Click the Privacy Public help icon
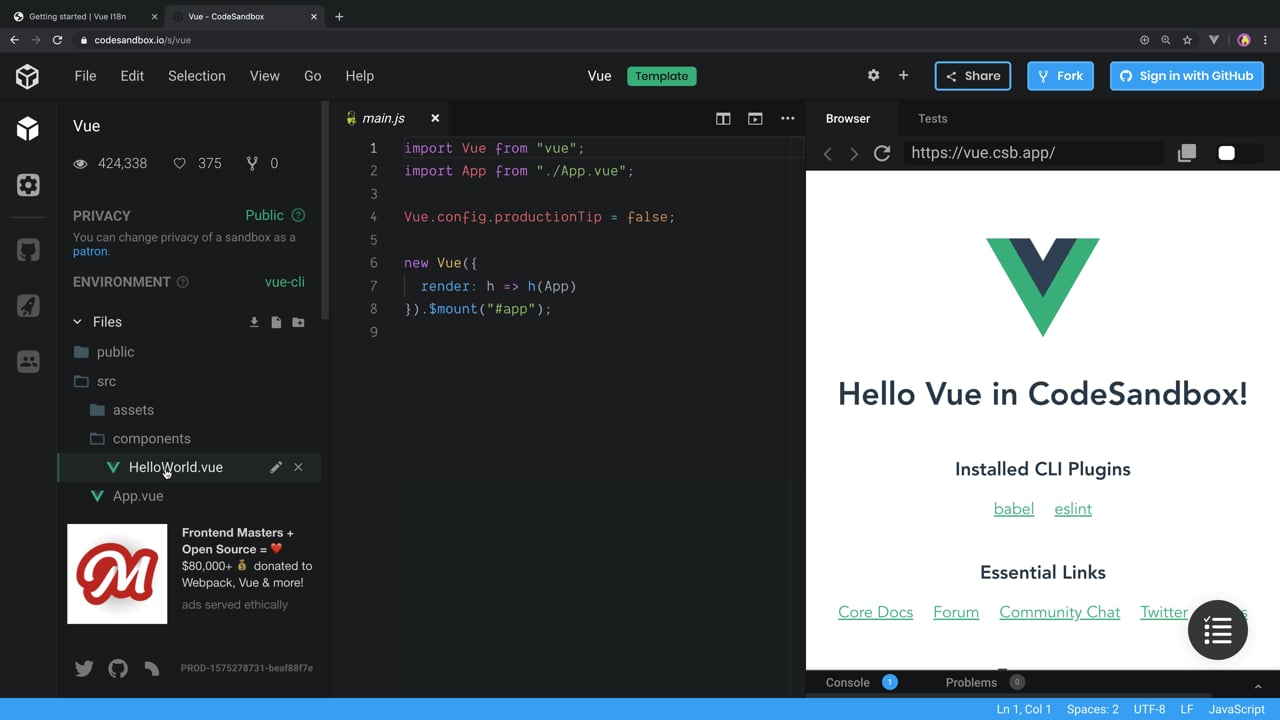 pyautogui.click(x=298, y=215)
